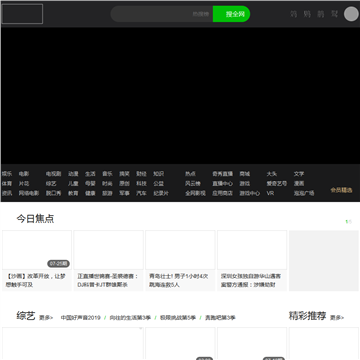Open 音乐 channel link
The height and width of the screenshot is (360, 360).
107,174
